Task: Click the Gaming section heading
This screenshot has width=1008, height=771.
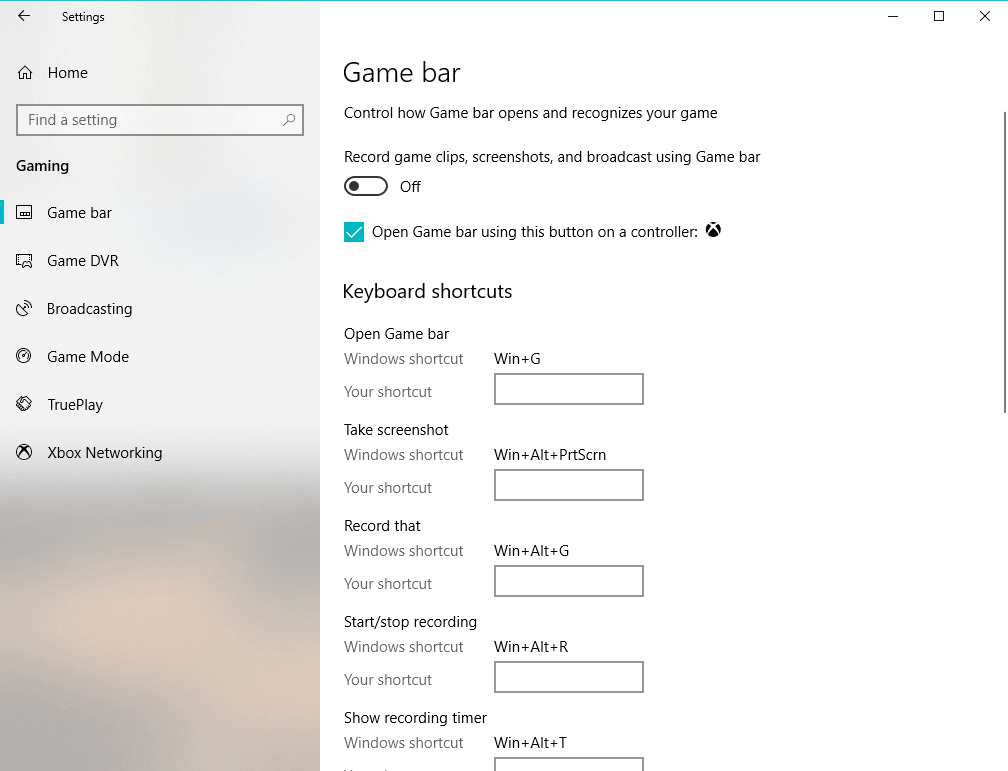Action: pyautogui.click(x=42, y=166)
